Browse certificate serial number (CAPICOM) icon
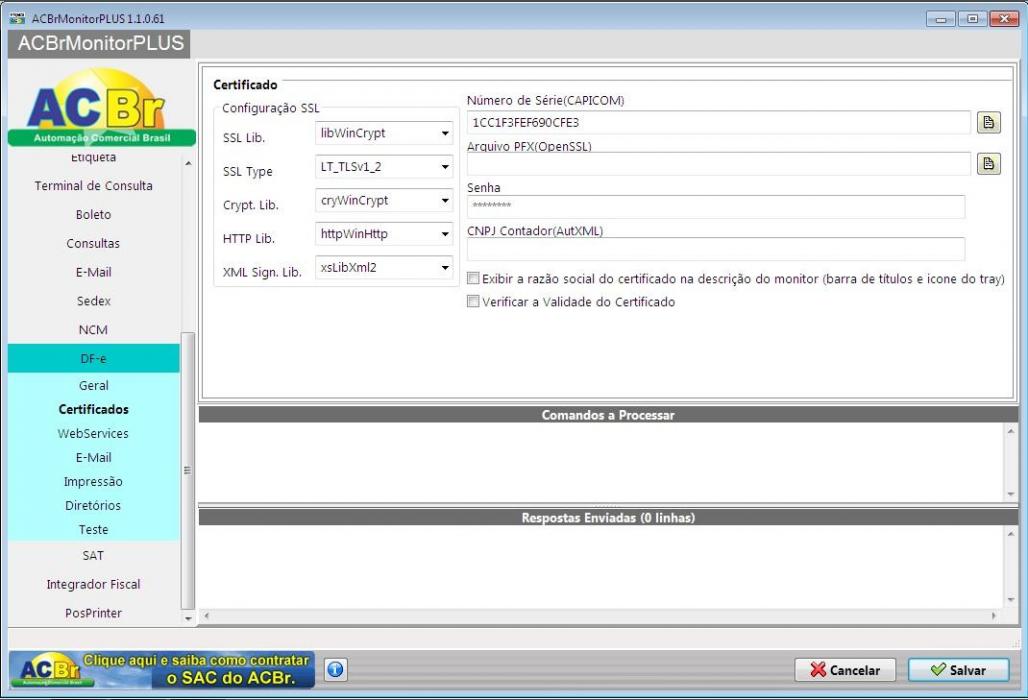The height and width of the screenshot is (700, 1028). coord(989,123)
